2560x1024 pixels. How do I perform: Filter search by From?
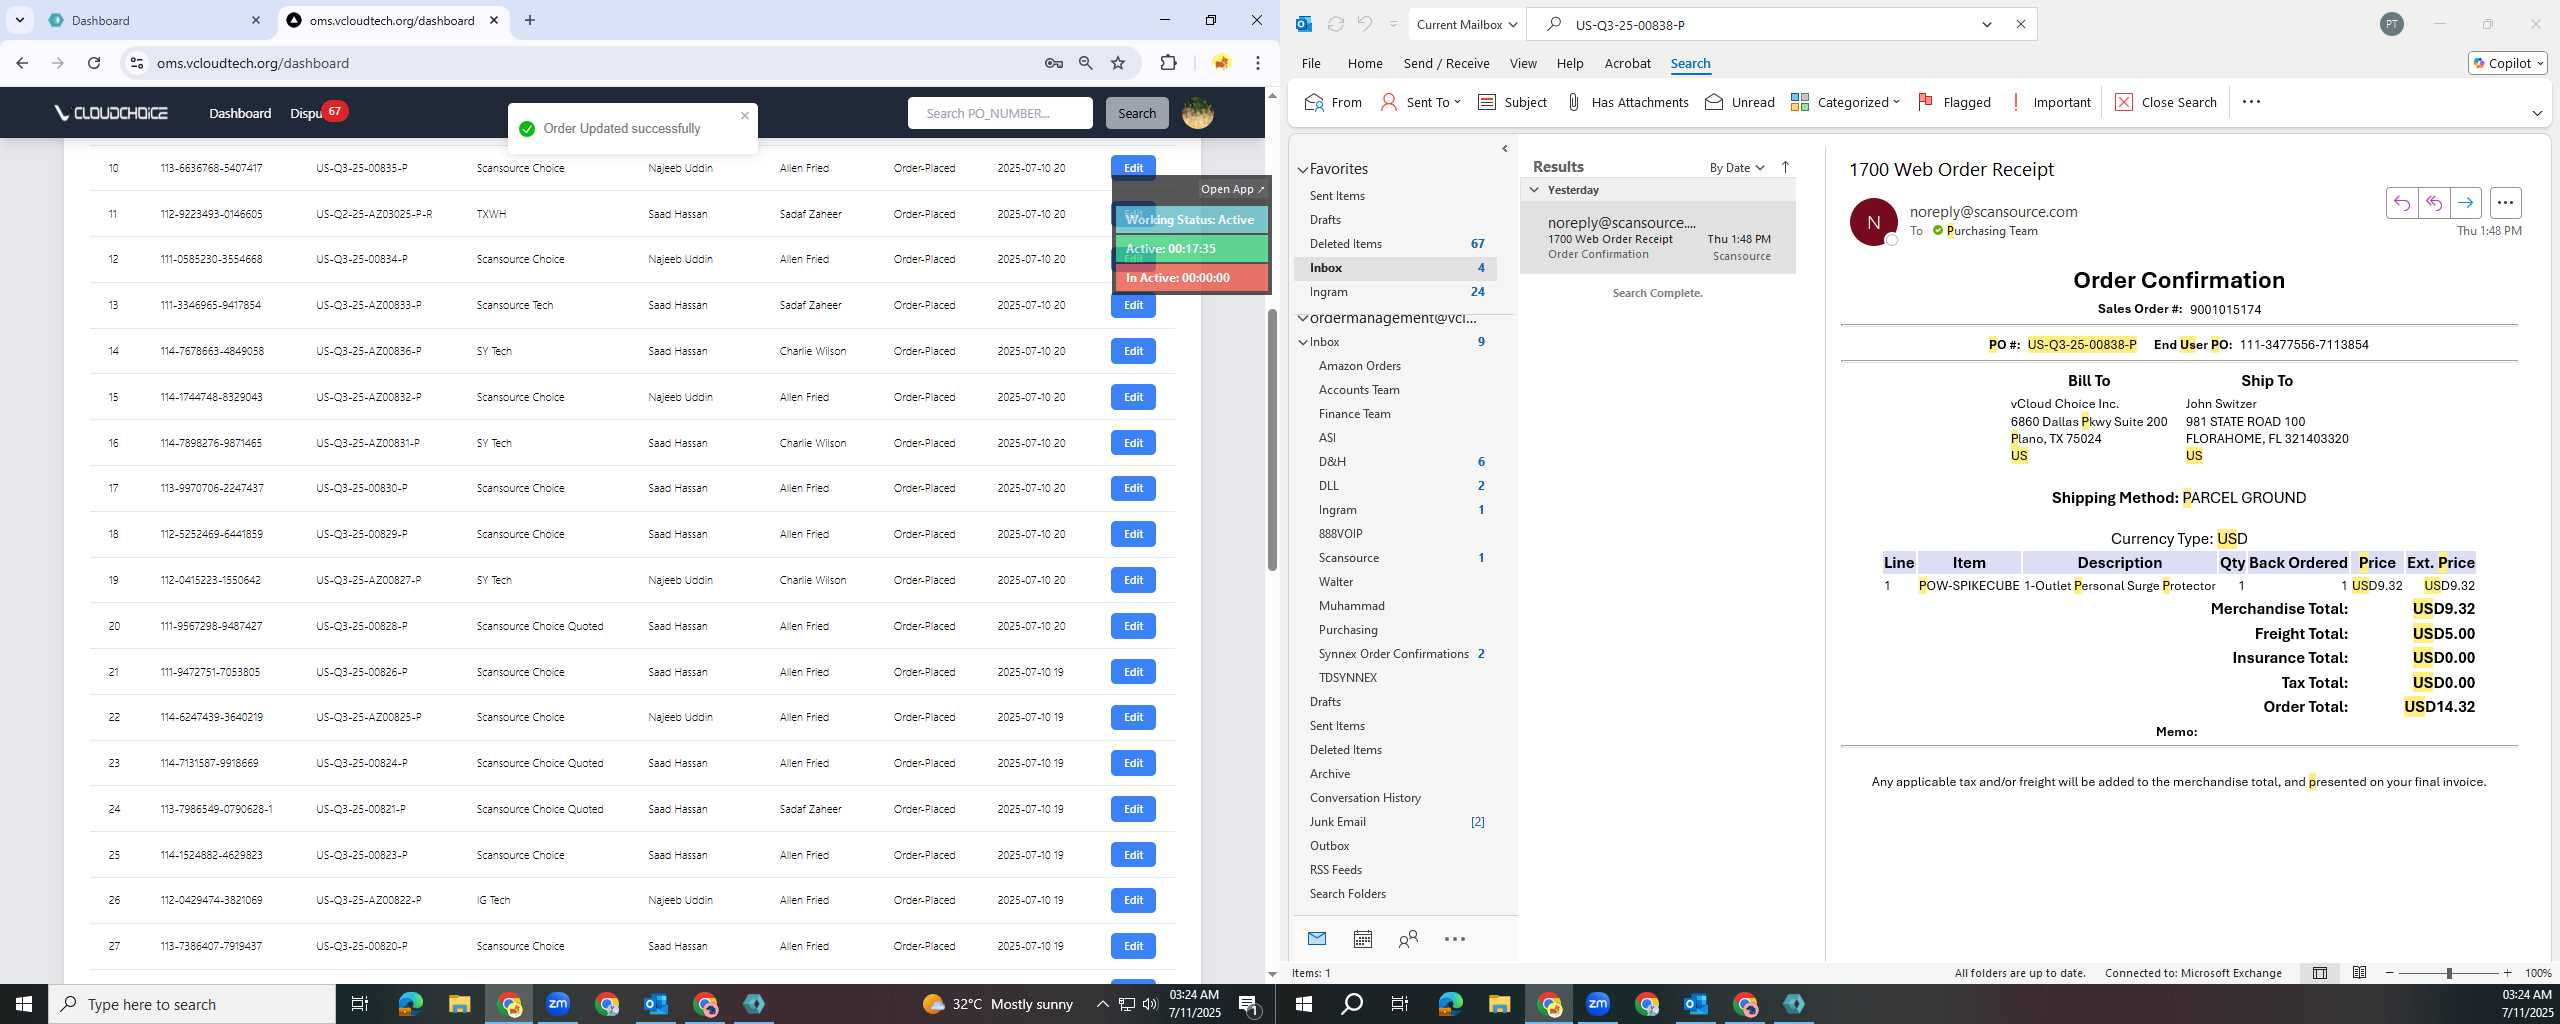click(1333, 102)
